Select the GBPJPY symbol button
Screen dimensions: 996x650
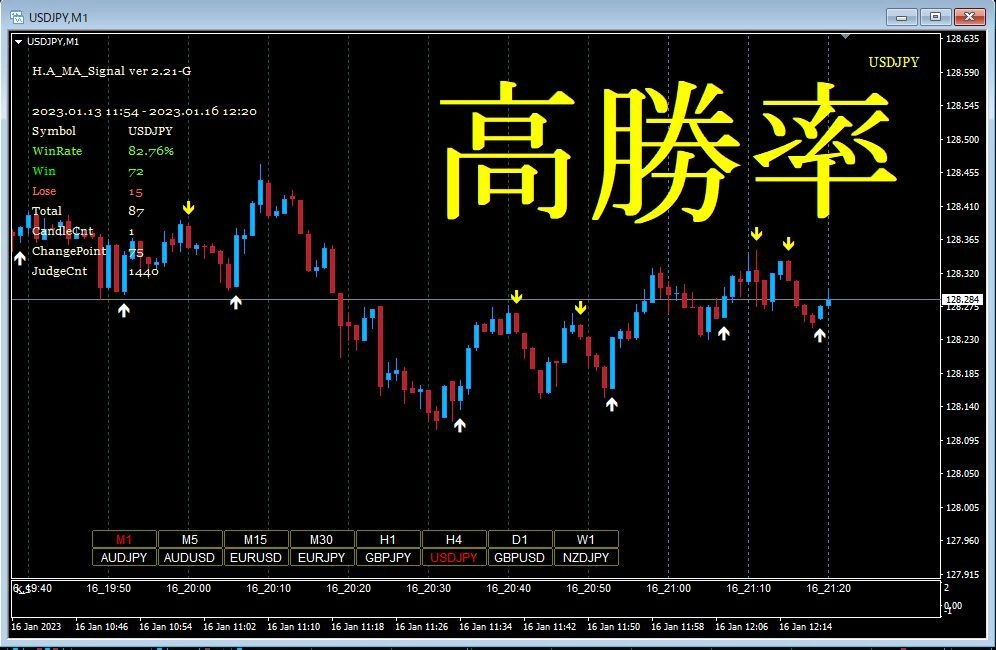tap(388, 558)
